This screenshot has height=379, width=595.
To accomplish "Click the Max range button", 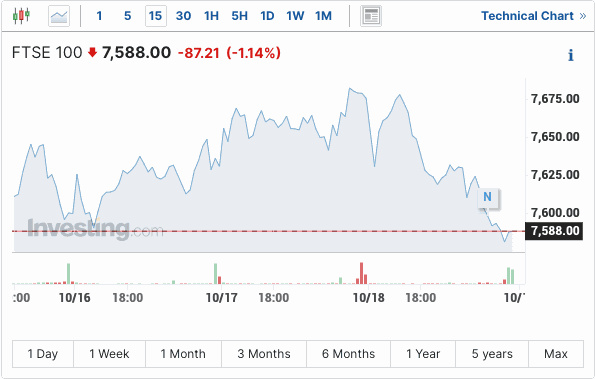I will coord(556,354).
